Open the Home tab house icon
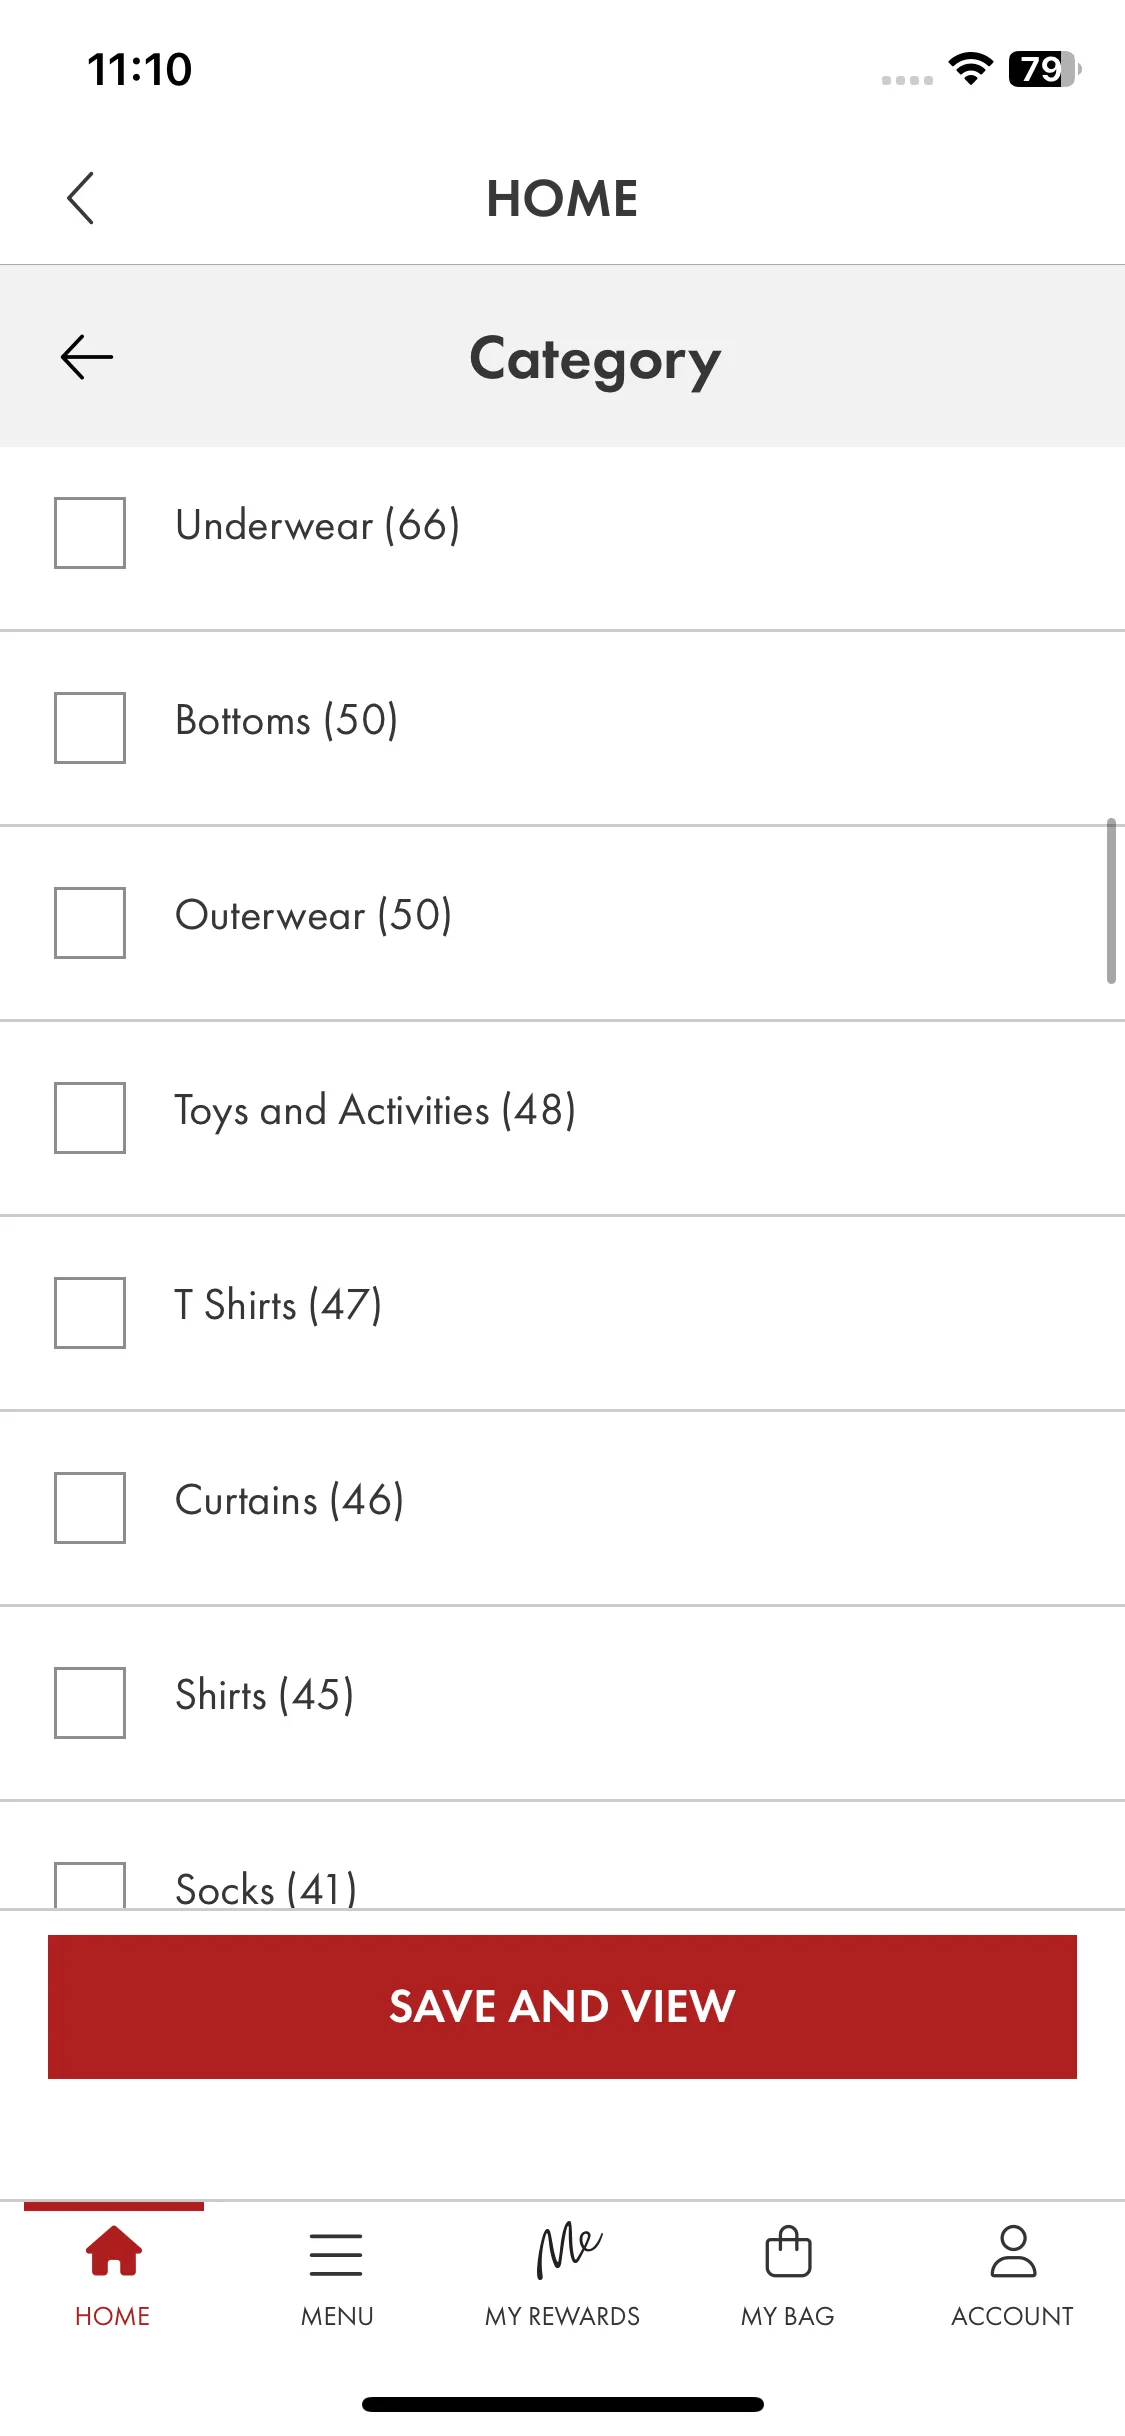The width and height of the screenshot is (1125, 2436). [x=113, y=2251]
